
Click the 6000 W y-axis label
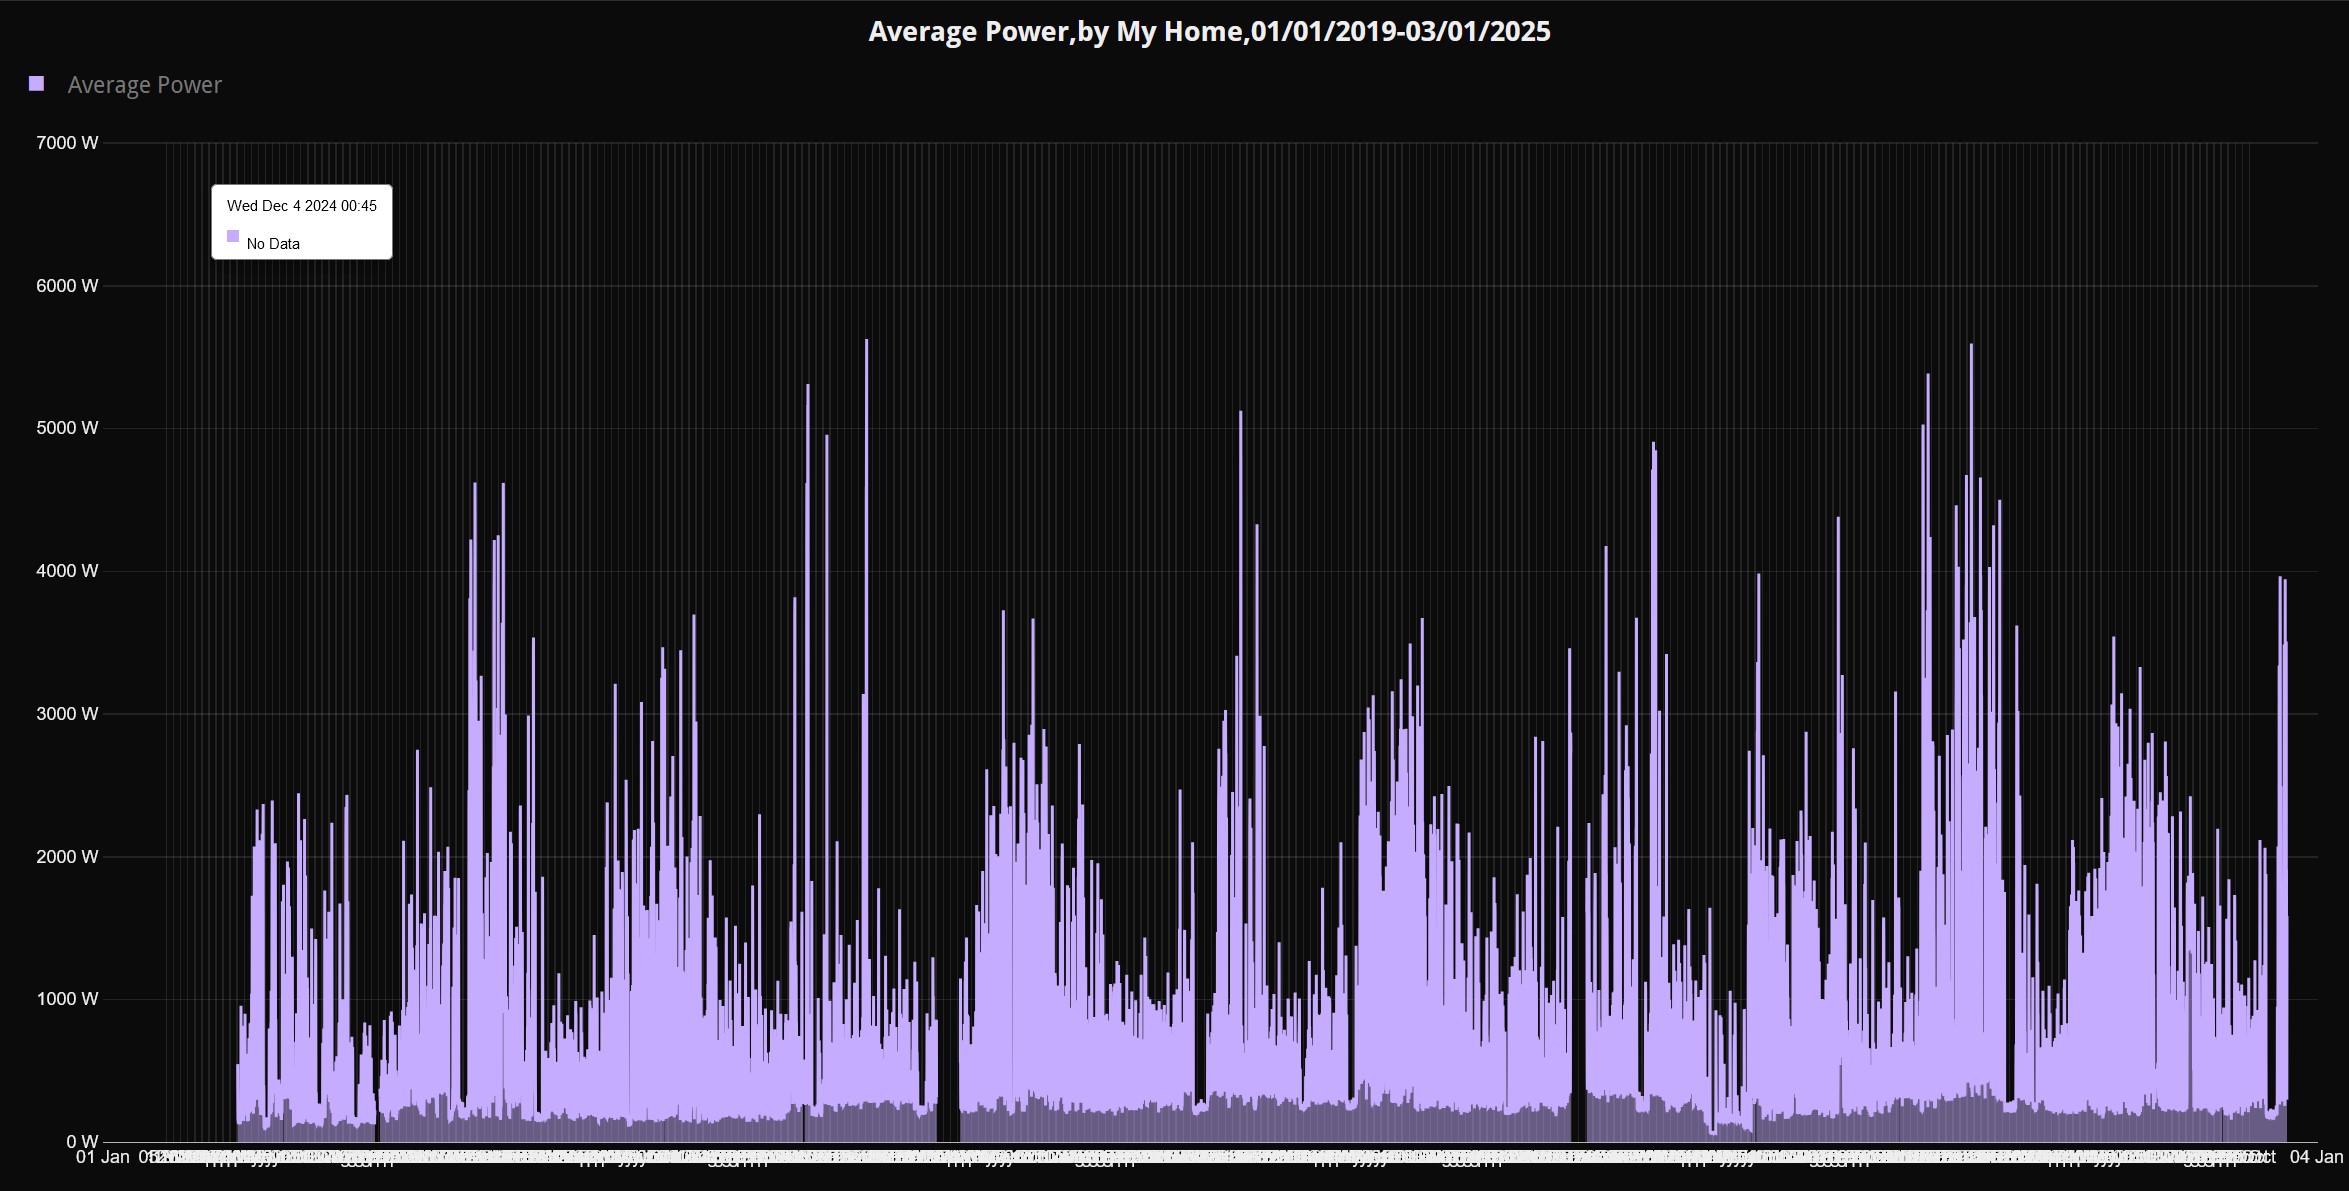(67, 286)
